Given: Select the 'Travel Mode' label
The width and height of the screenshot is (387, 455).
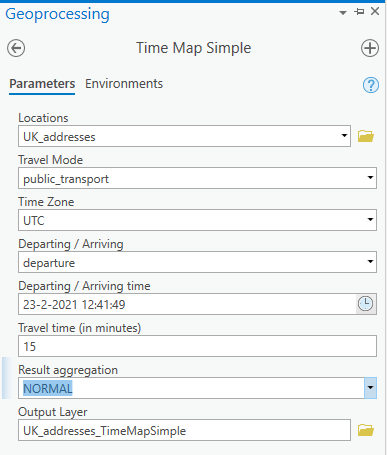Looking at the screenshot, I should point(51,160).
